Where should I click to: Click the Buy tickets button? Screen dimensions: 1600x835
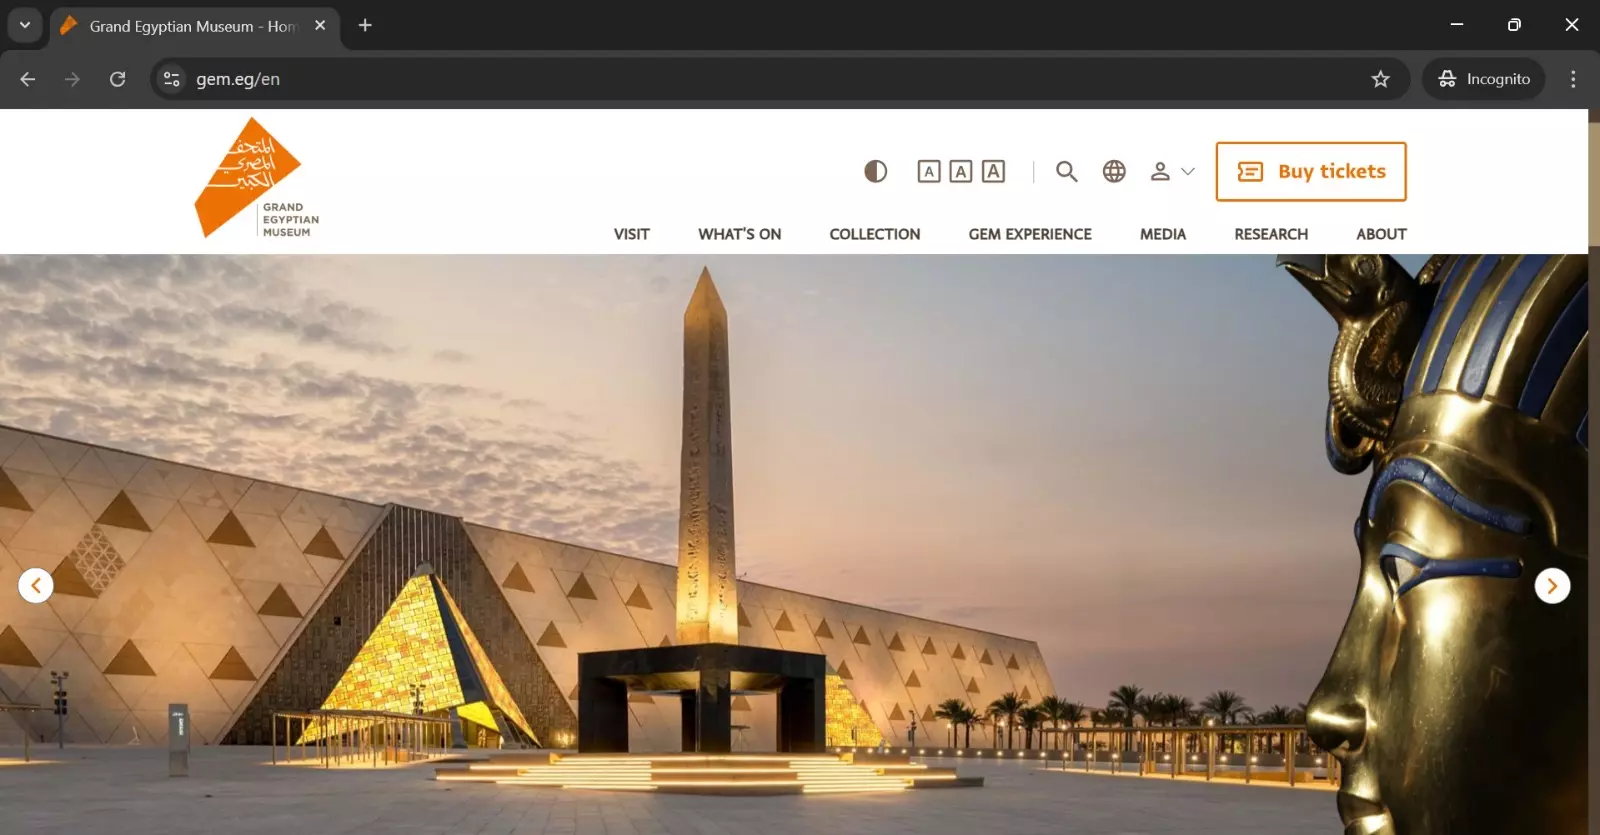(x=1310, y=172)
